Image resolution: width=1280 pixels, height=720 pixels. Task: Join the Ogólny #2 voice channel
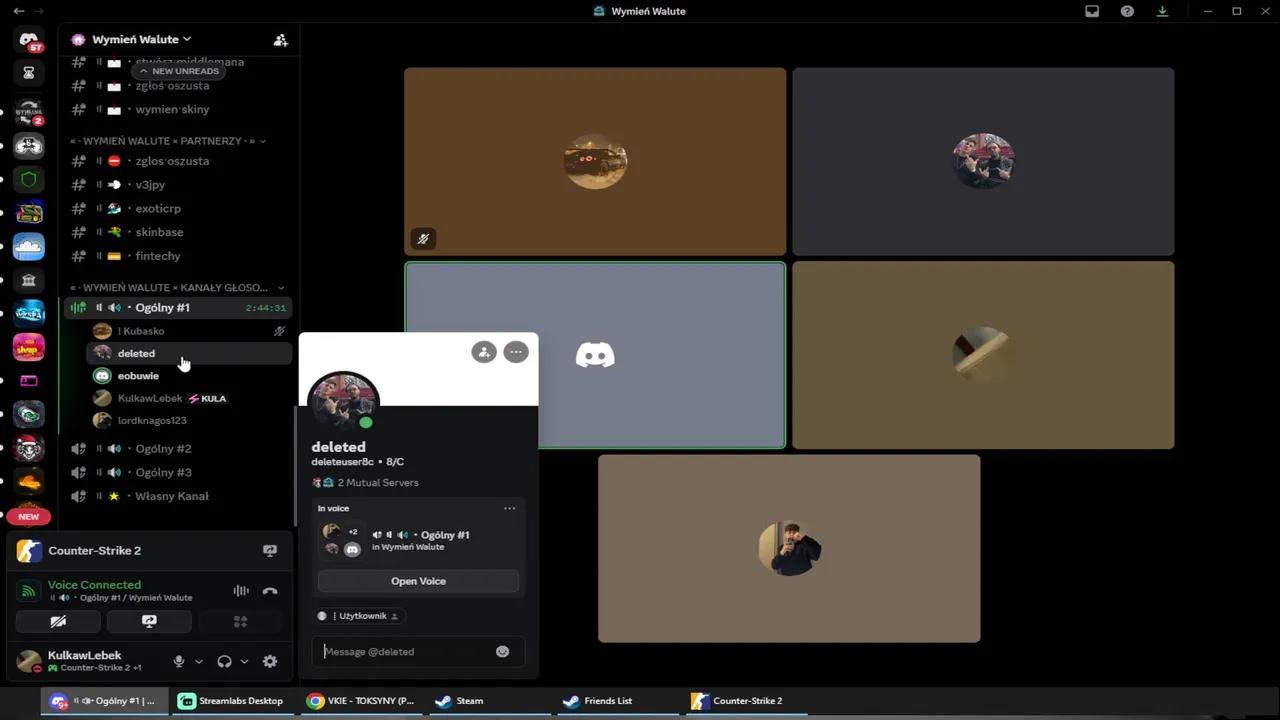[163, 449]
